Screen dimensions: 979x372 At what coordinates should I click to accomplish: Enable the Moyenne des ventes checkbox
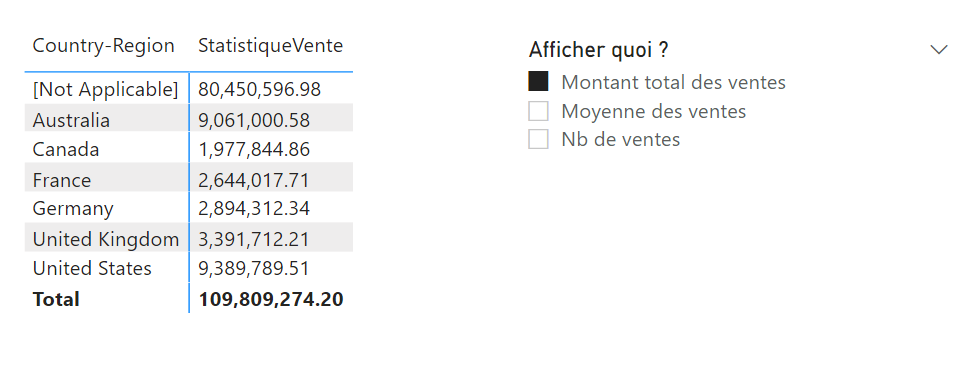pyautogui.click(x=538, y=111)
